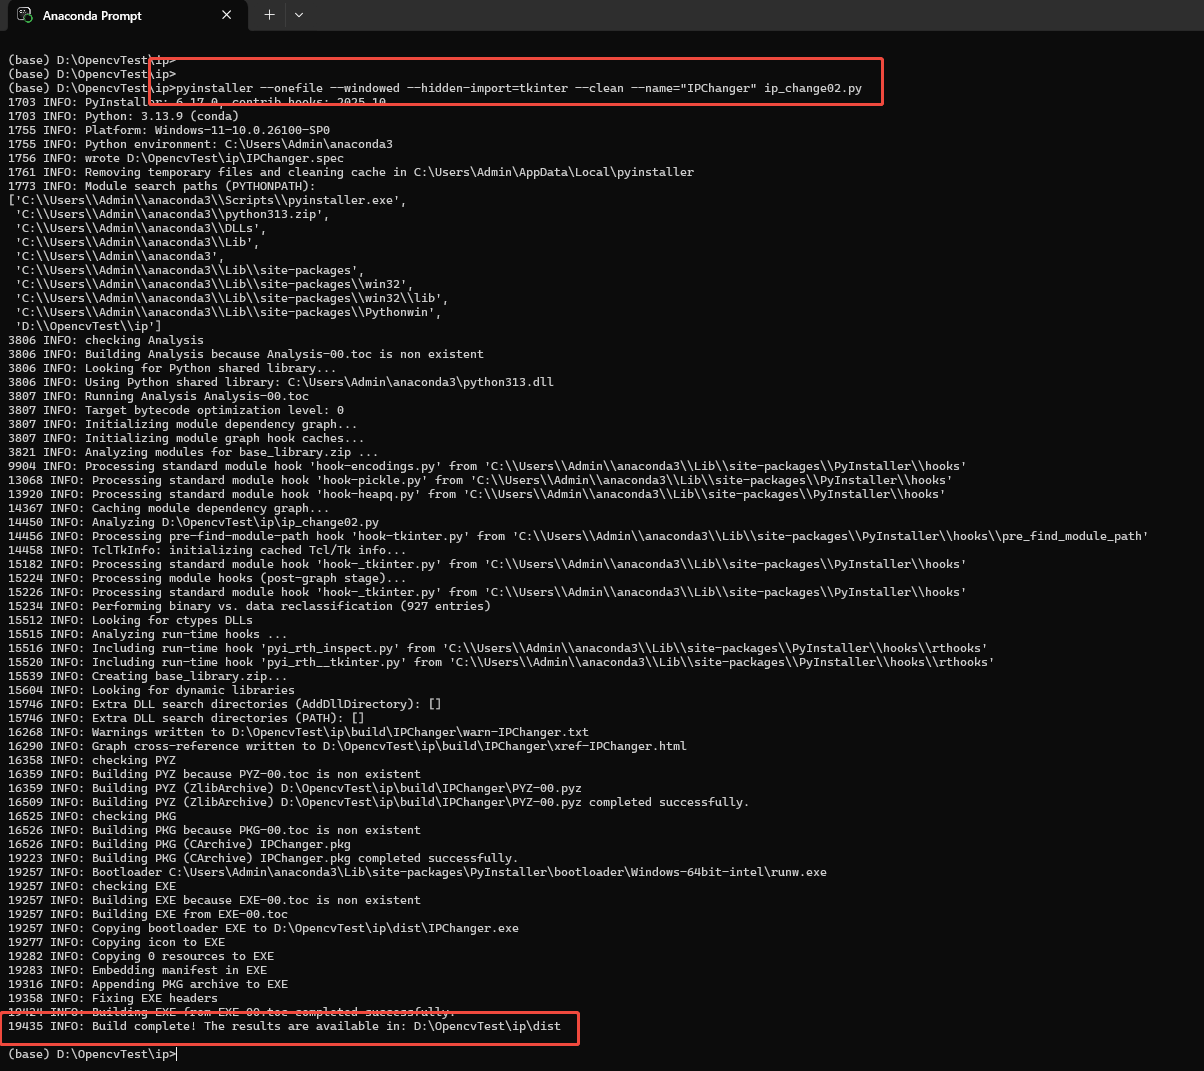Image resolution: width=1204 pixels, height=1071 pixels.
Task: Click the 'wrote D:\OpencvTest\ip\IPChanger.spec' line
Action: pos(176,158)
